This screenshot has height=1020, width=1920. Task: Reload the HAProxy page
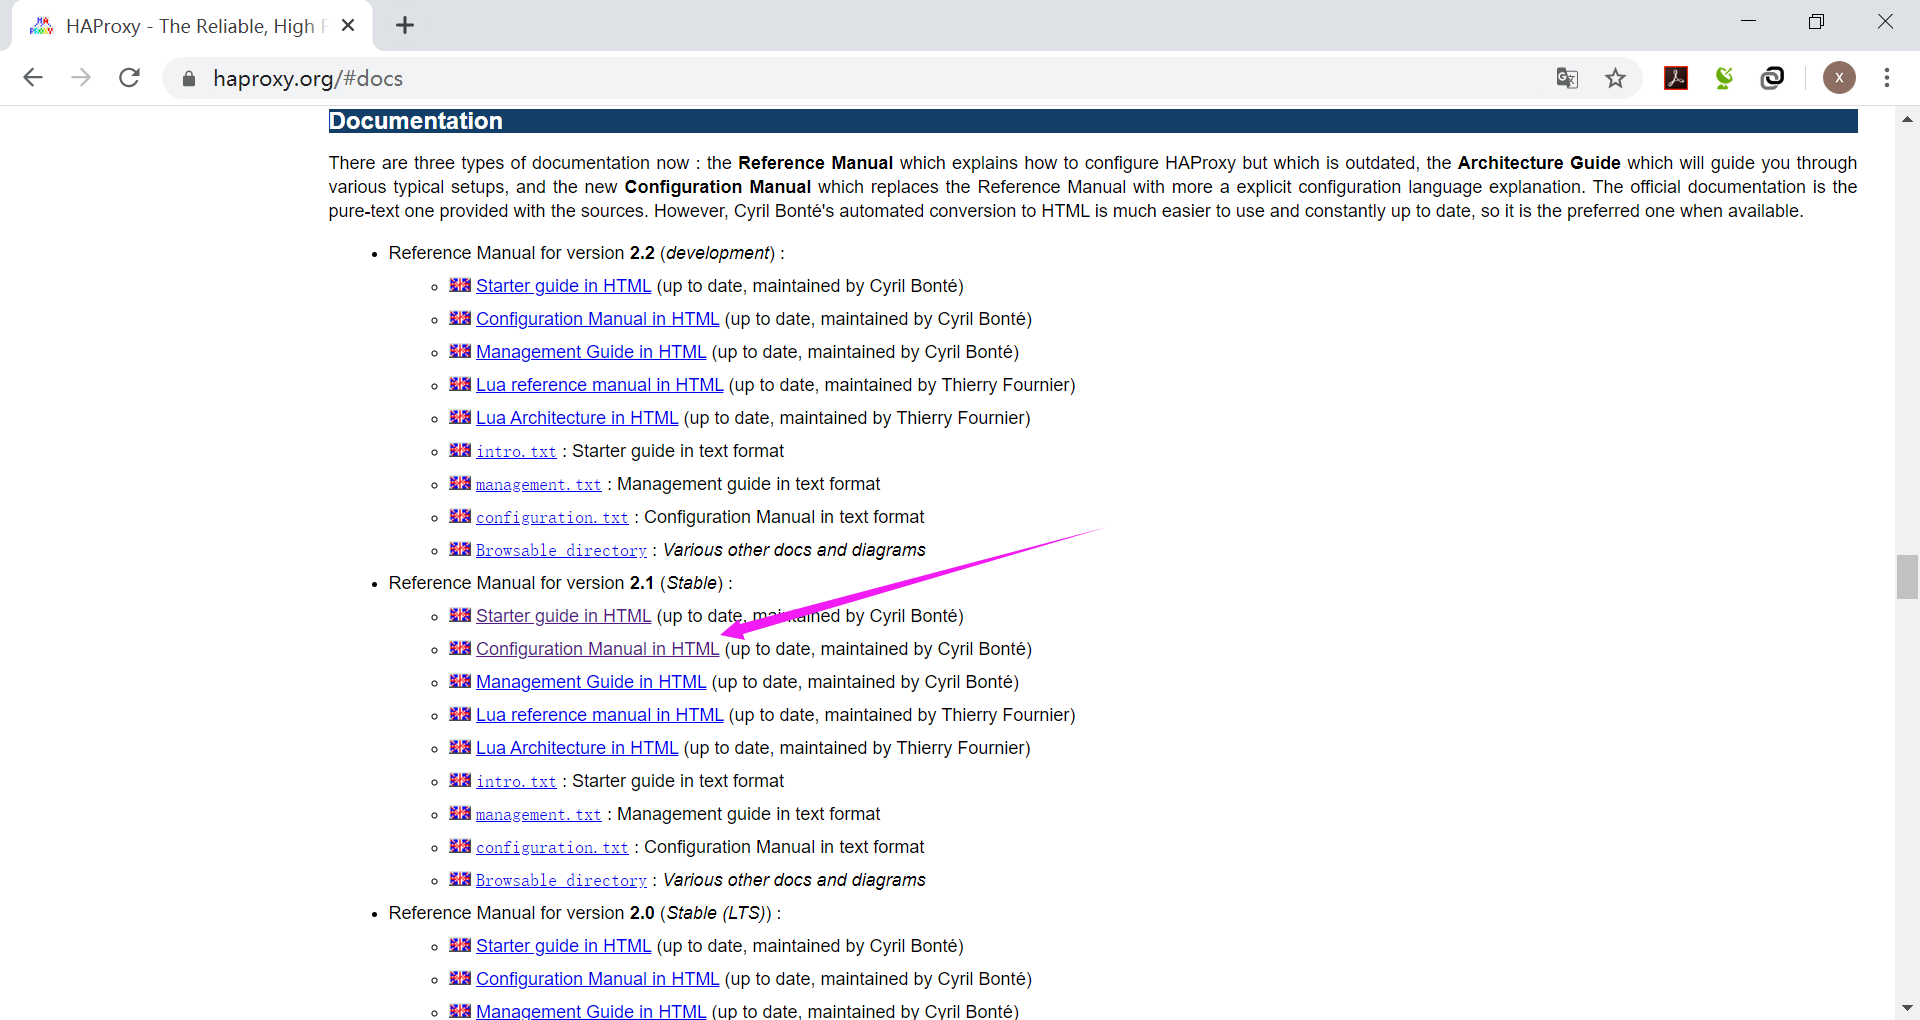[129, 78]
